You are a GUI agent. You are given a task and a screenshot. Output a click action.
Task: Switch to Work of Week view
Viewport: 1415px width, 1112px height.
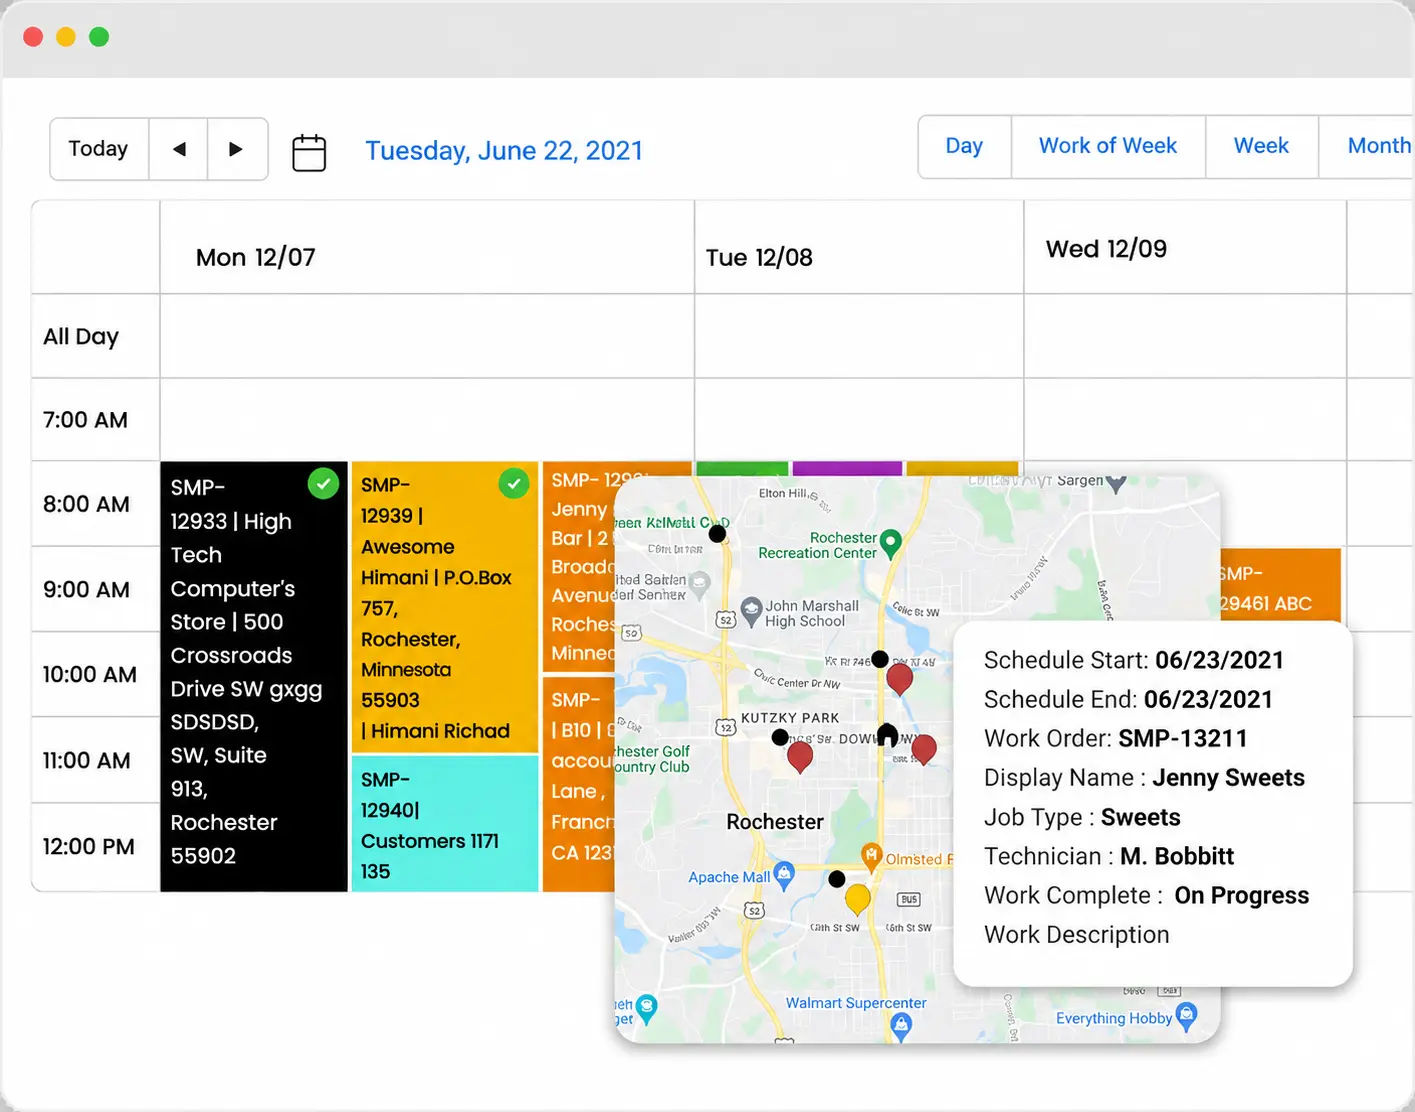(1108, 146)
